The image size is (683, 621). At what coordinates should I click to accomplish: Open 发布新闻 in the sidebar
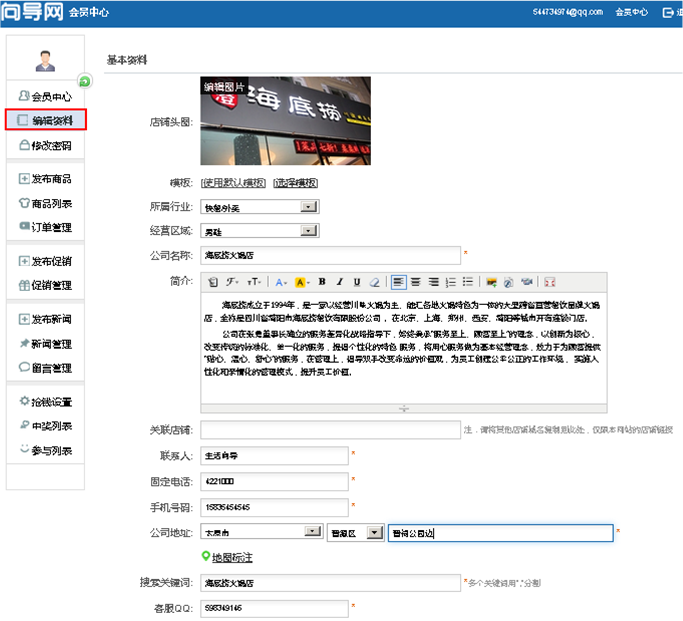(x=45, y=319)
